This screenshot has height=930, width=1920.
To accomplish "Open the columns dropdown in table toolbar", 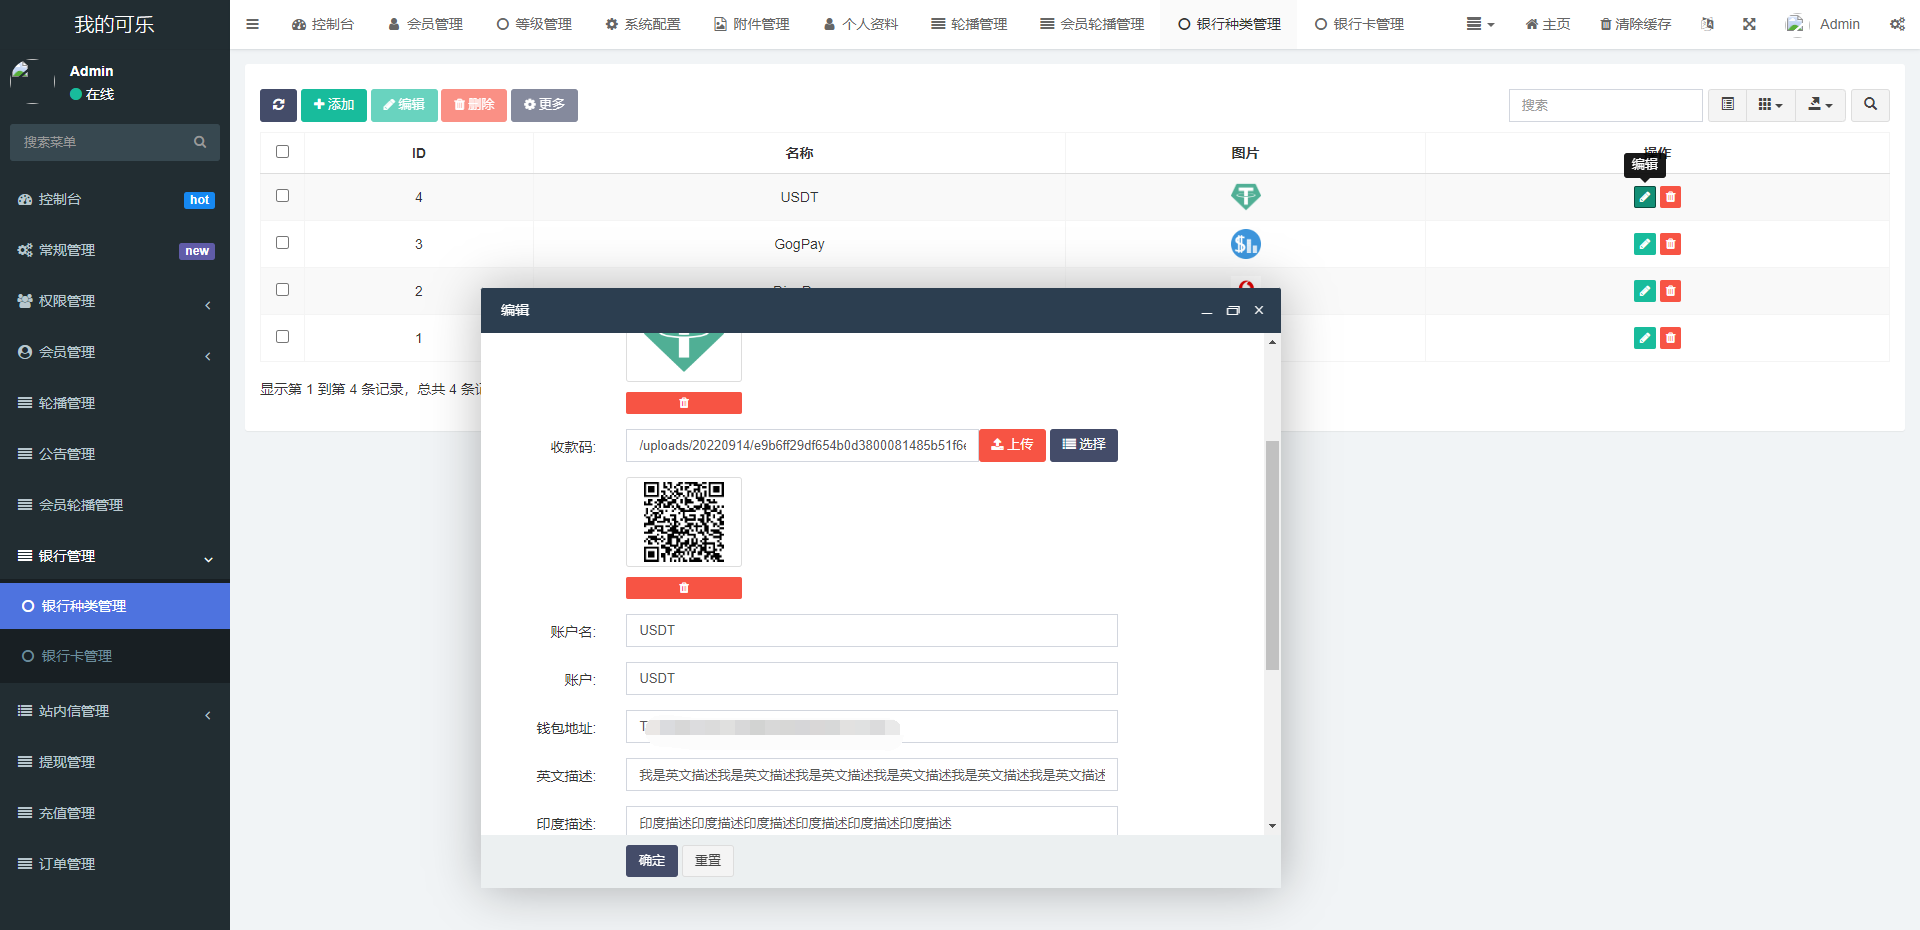I will 1770,105.
